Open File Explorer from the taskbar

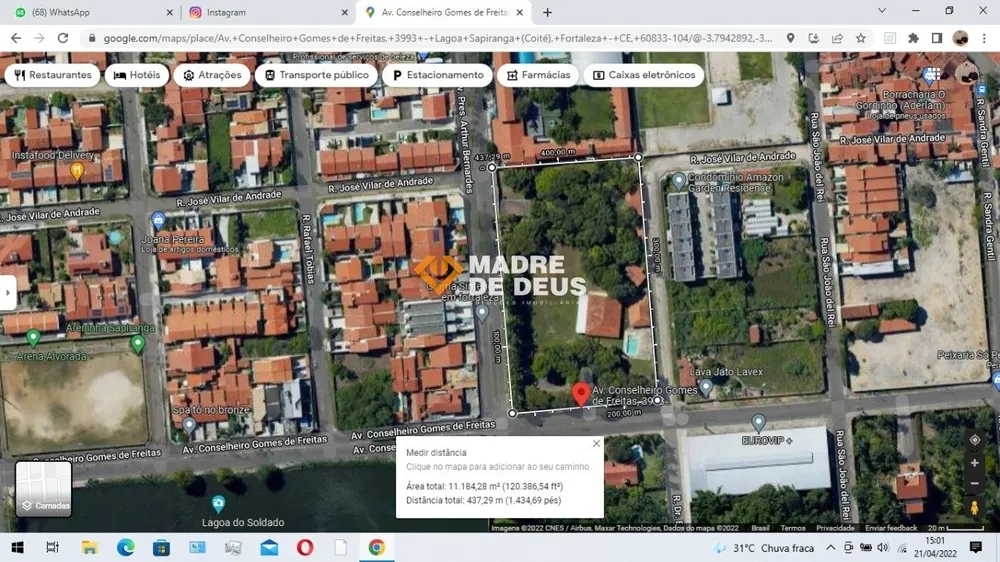click(x=89, y=548)
